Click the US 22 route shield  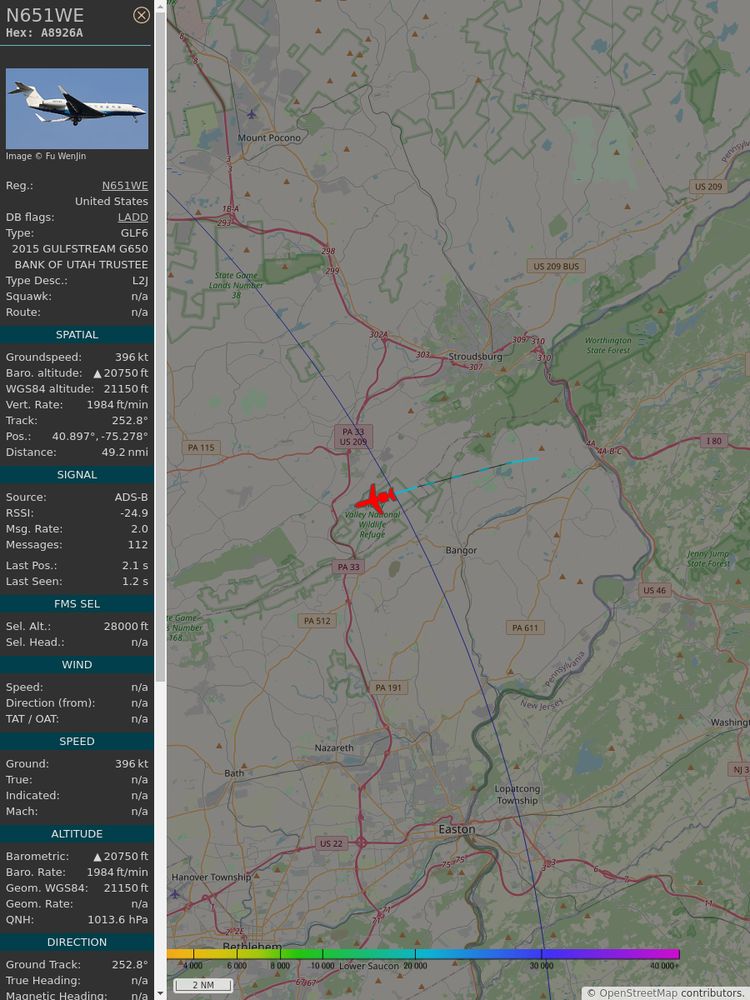point(330,844)
